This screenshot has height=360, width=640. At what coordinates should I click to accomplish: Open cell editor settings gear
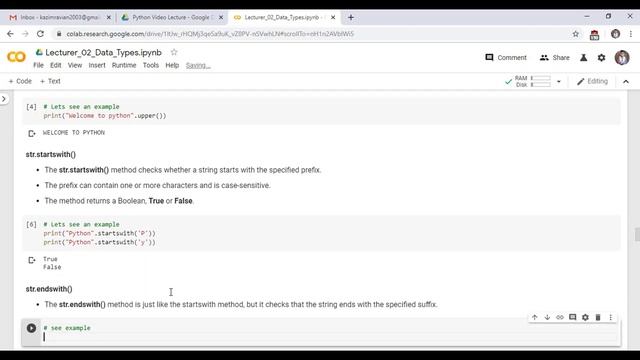585,317
